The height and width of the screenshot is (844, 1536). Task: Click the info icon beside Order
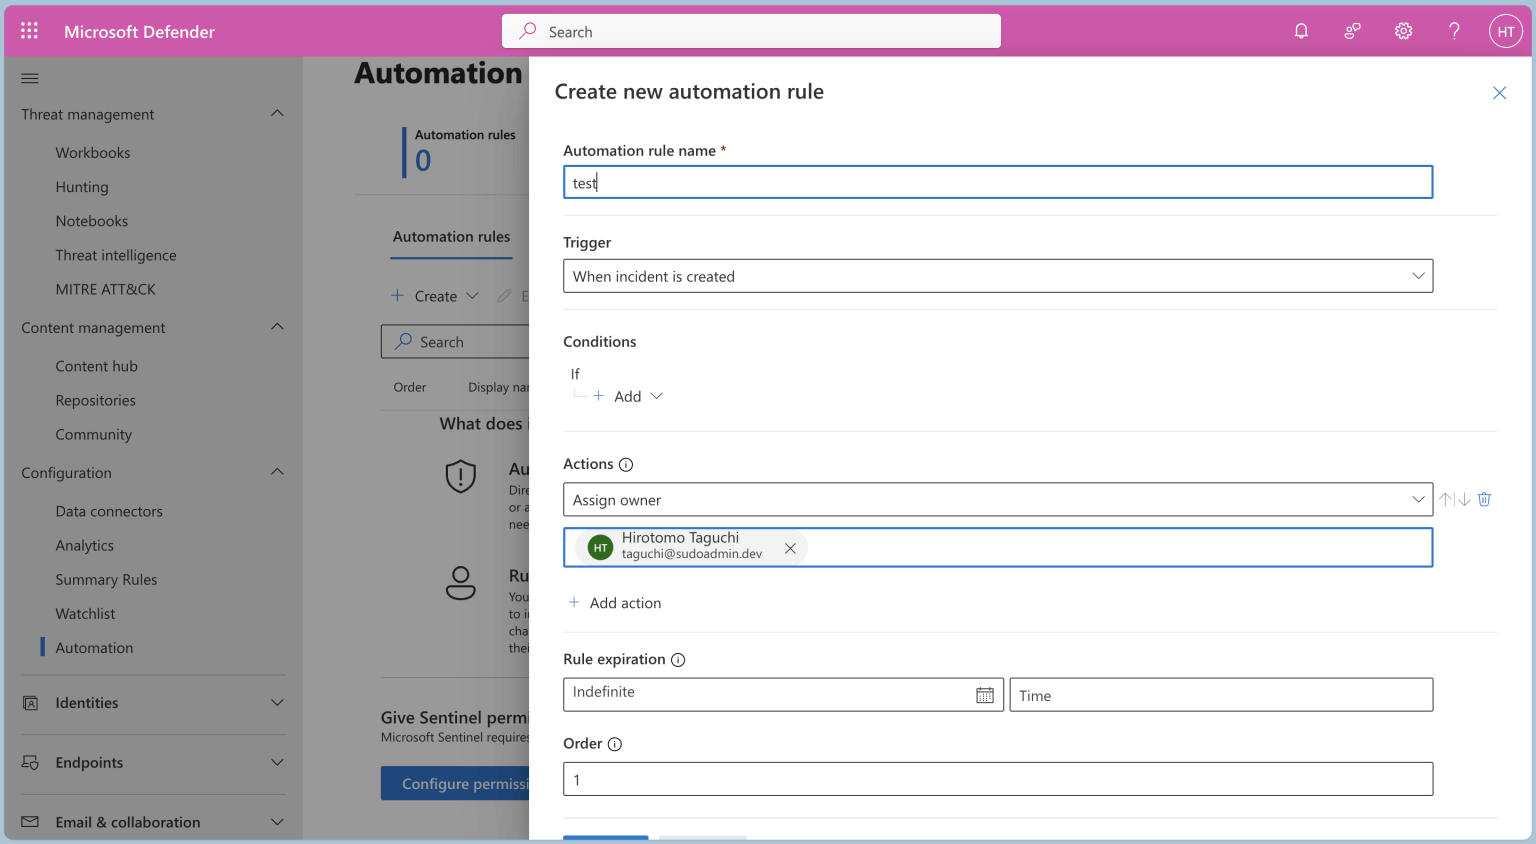616,744
